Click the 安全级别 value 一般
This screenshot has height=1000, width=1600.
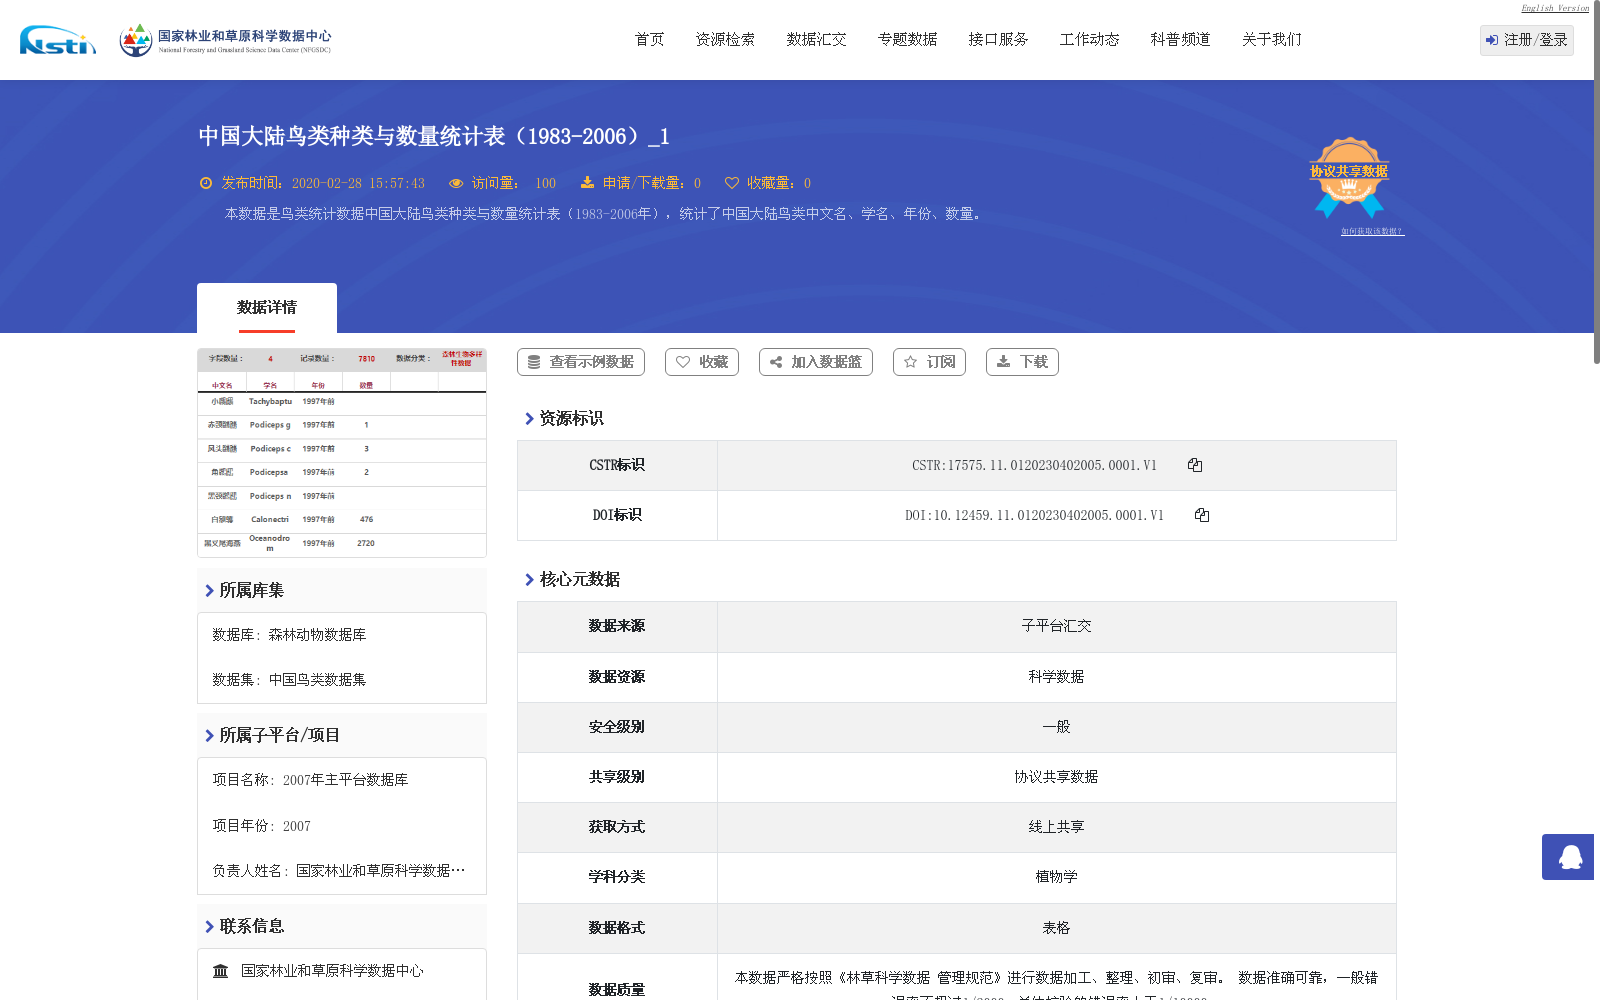[x=1056, y=727]
